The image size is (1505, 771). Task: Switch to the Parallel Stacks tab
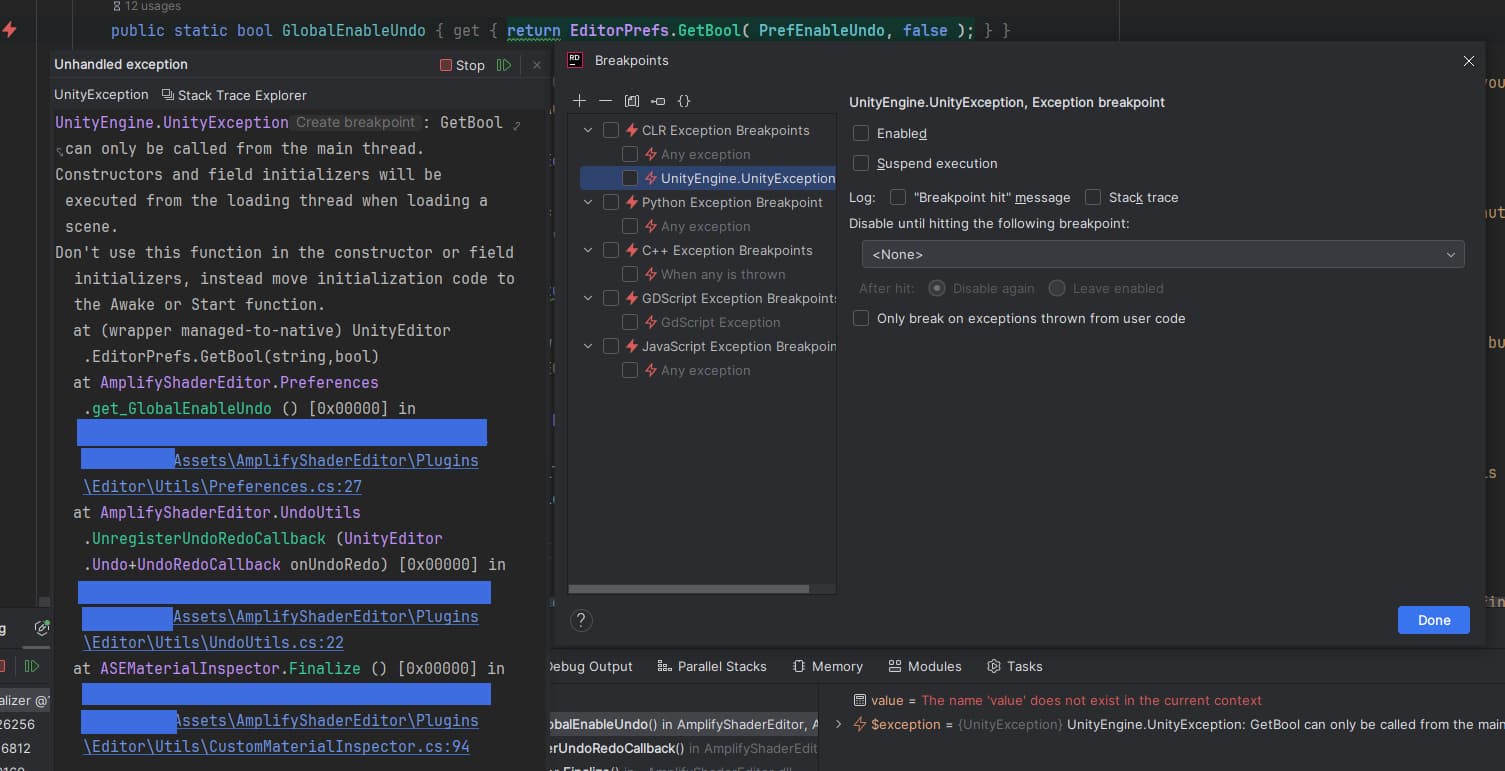(711, 666)
